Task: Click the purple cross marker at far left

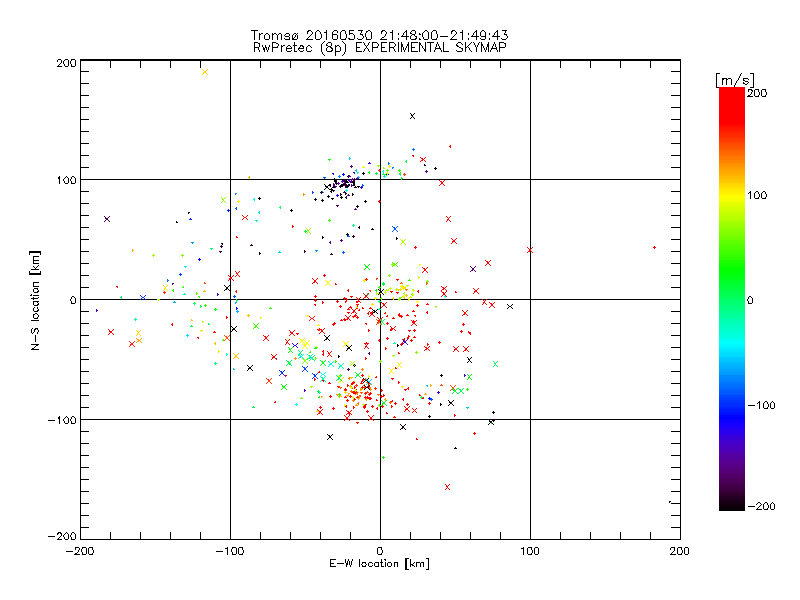Action: pos(107,219)
